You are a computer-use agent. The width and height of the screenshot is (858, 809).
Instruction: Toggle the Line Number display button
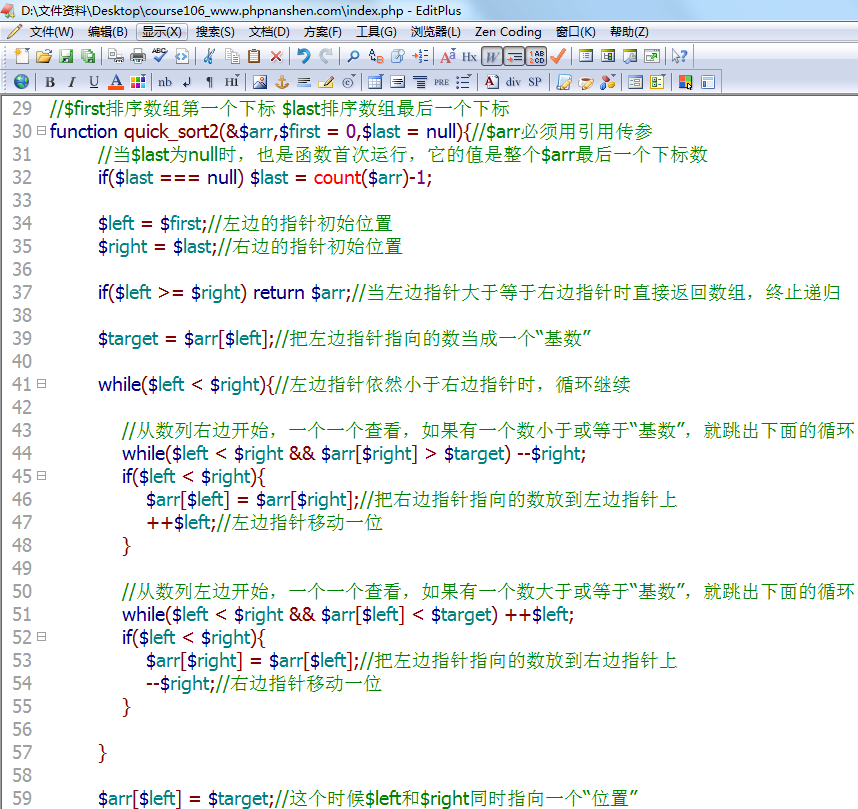click(x=536, y=56)
